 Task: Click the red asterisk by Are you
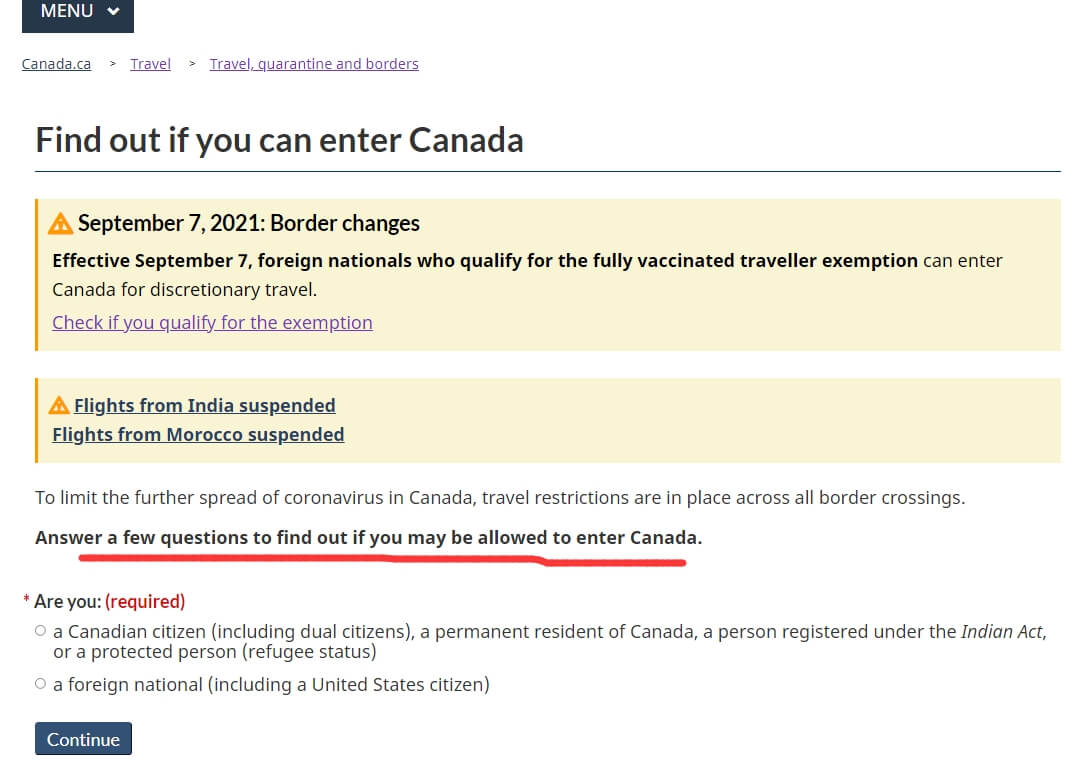(26, 599)
